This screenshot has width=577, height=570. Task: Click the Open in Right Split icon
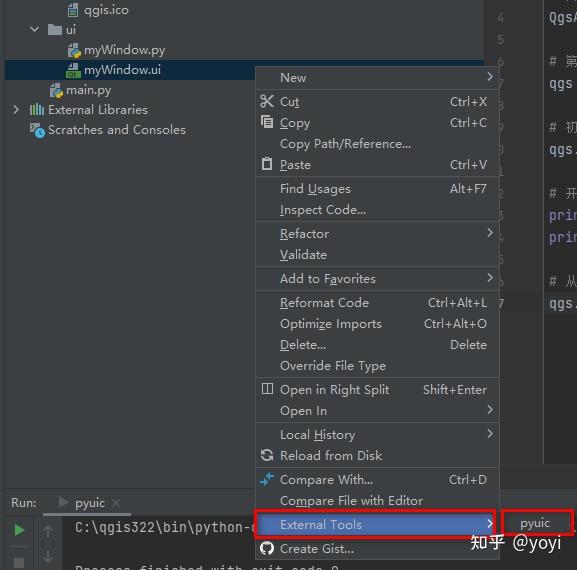click(267, 389)
